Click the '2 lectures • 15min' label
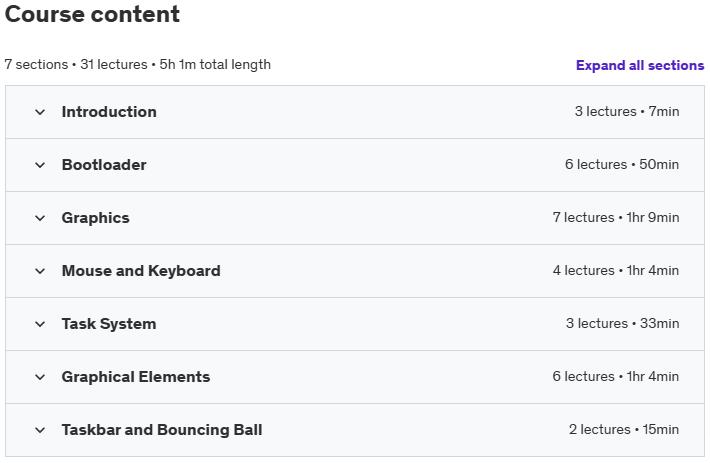710x463 pixels. click(x=624, y=429)
